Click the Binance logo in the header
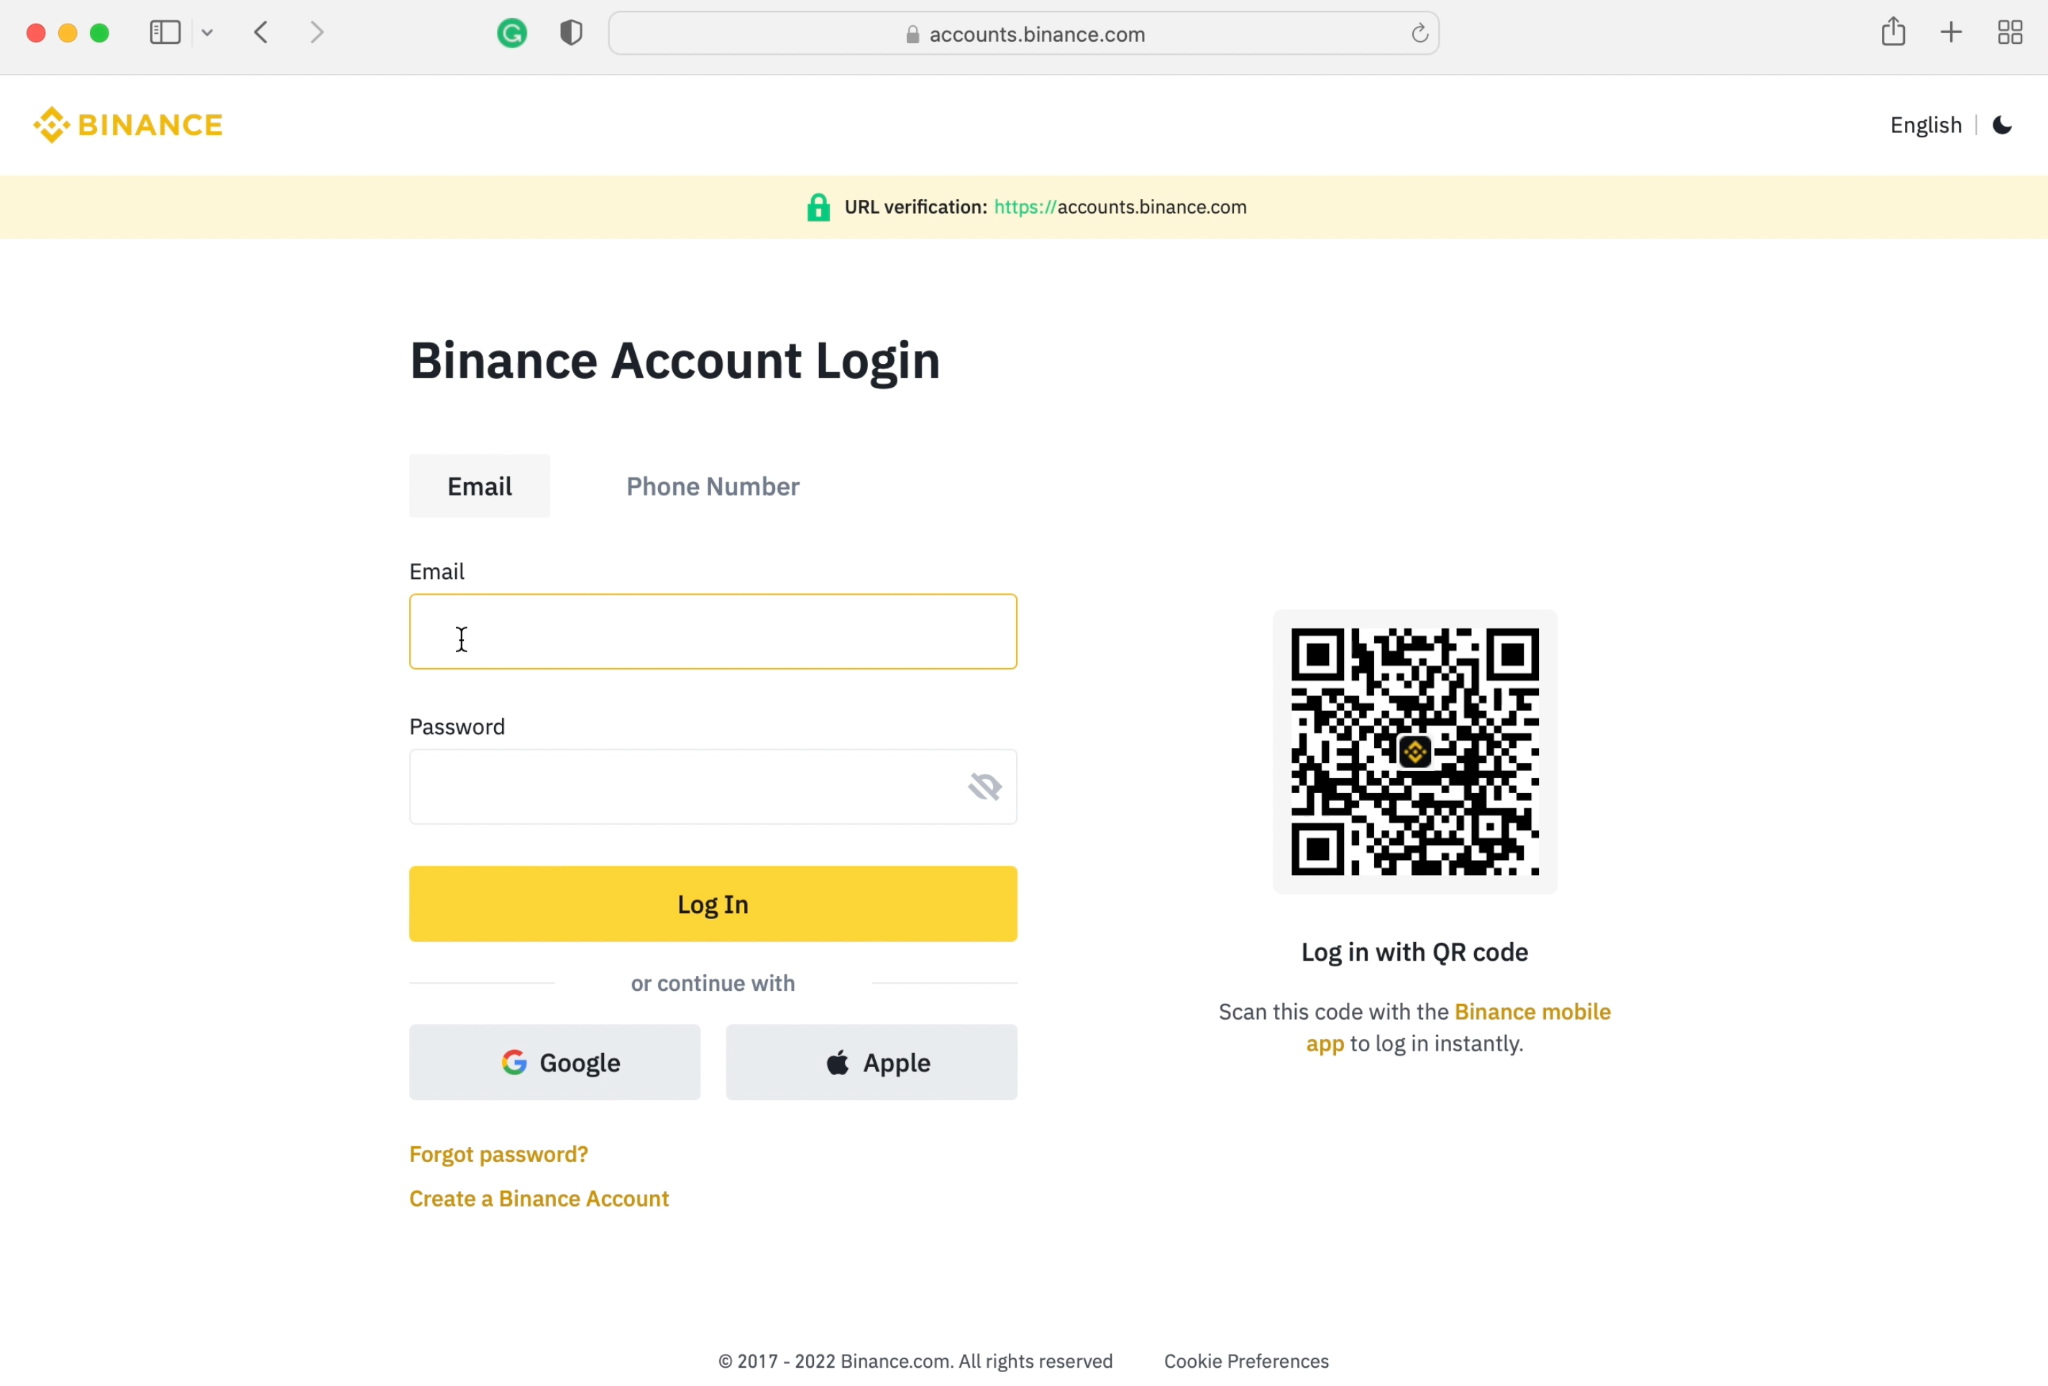The width and height of the screenshot is (2048, 1386). click(x=128, y=125)
